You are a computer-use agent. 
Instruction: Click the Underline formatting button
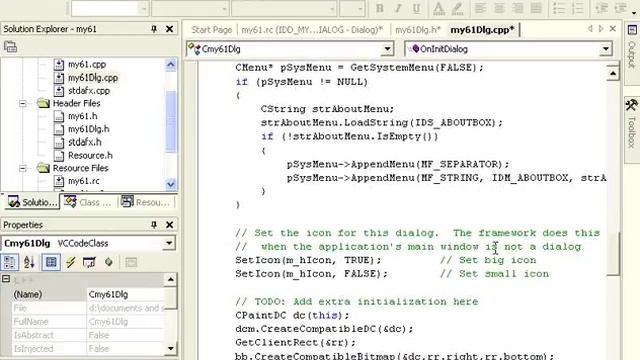pyautogui.click(x=416, y=8)
